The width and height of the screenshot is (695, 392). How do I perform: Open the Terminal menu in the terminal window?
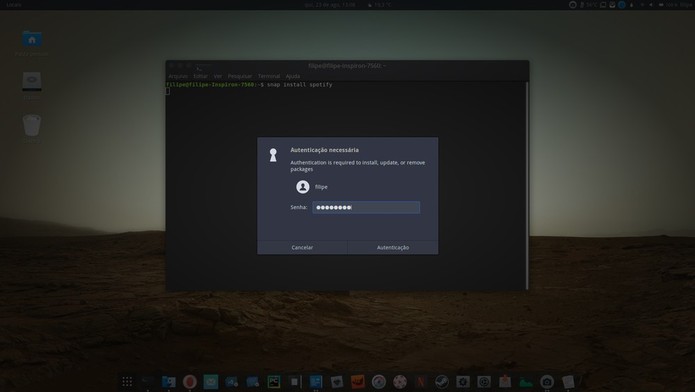tap(269, 76)
